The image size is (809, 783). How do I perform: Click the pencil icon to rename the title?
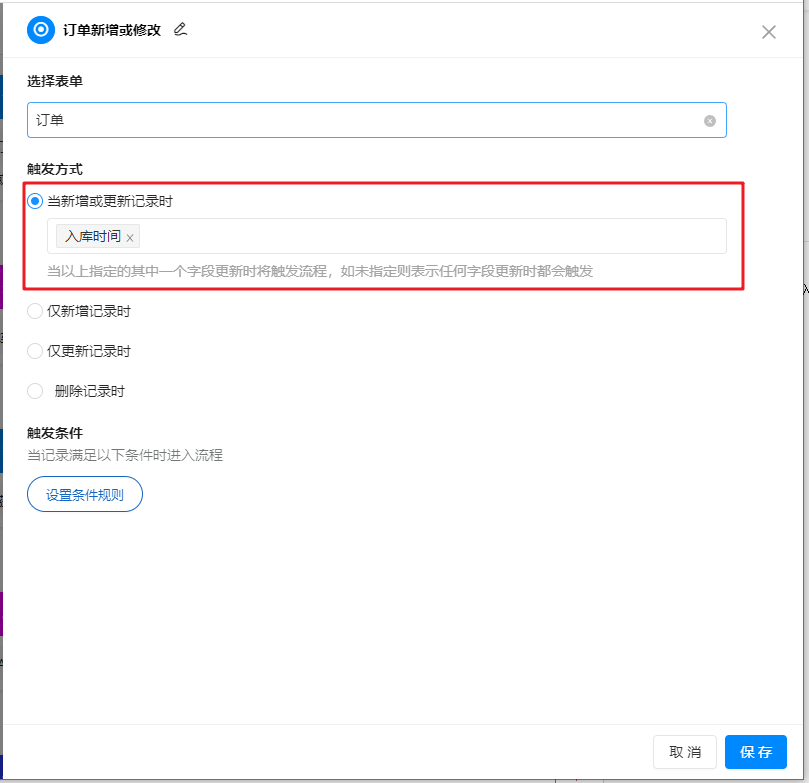[180, 29]
